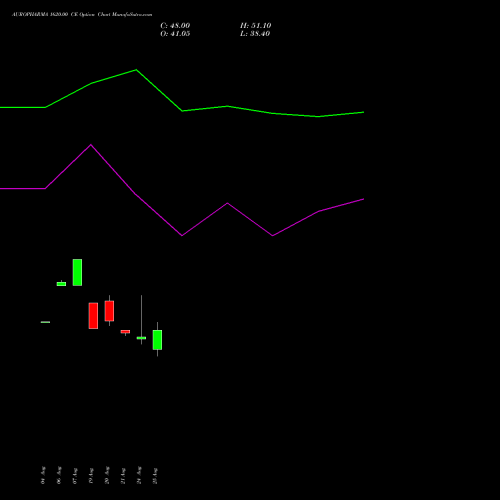500x500 pixels.
Task: Select the red candlestick for 19 Aug
Action: click(93, 316)
